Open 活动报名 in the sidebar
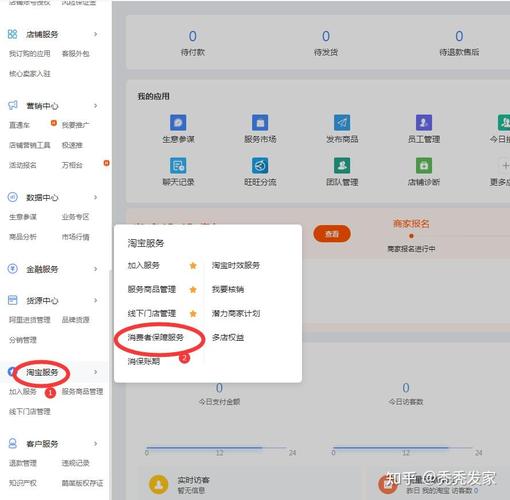Screen dimensions: 510x500 [23, 165]
